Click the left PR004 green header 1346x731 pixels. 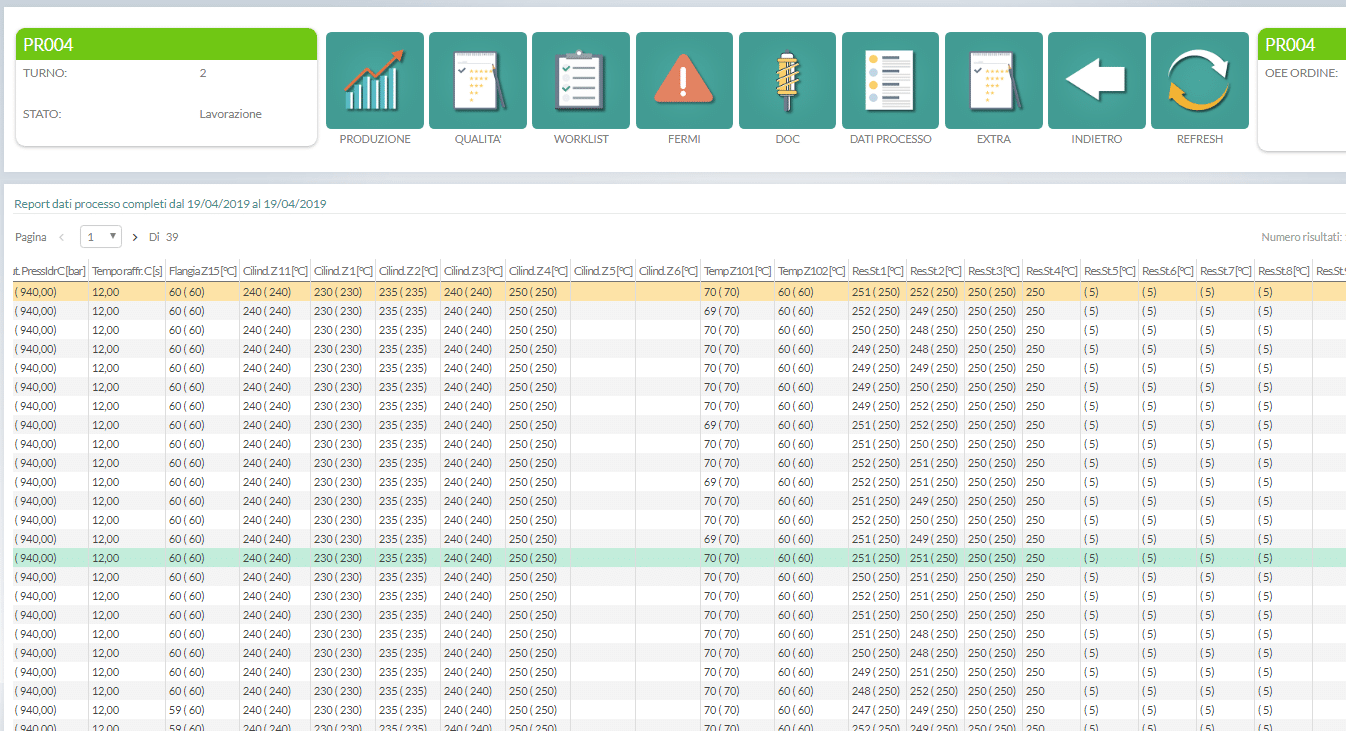[166, 45]
